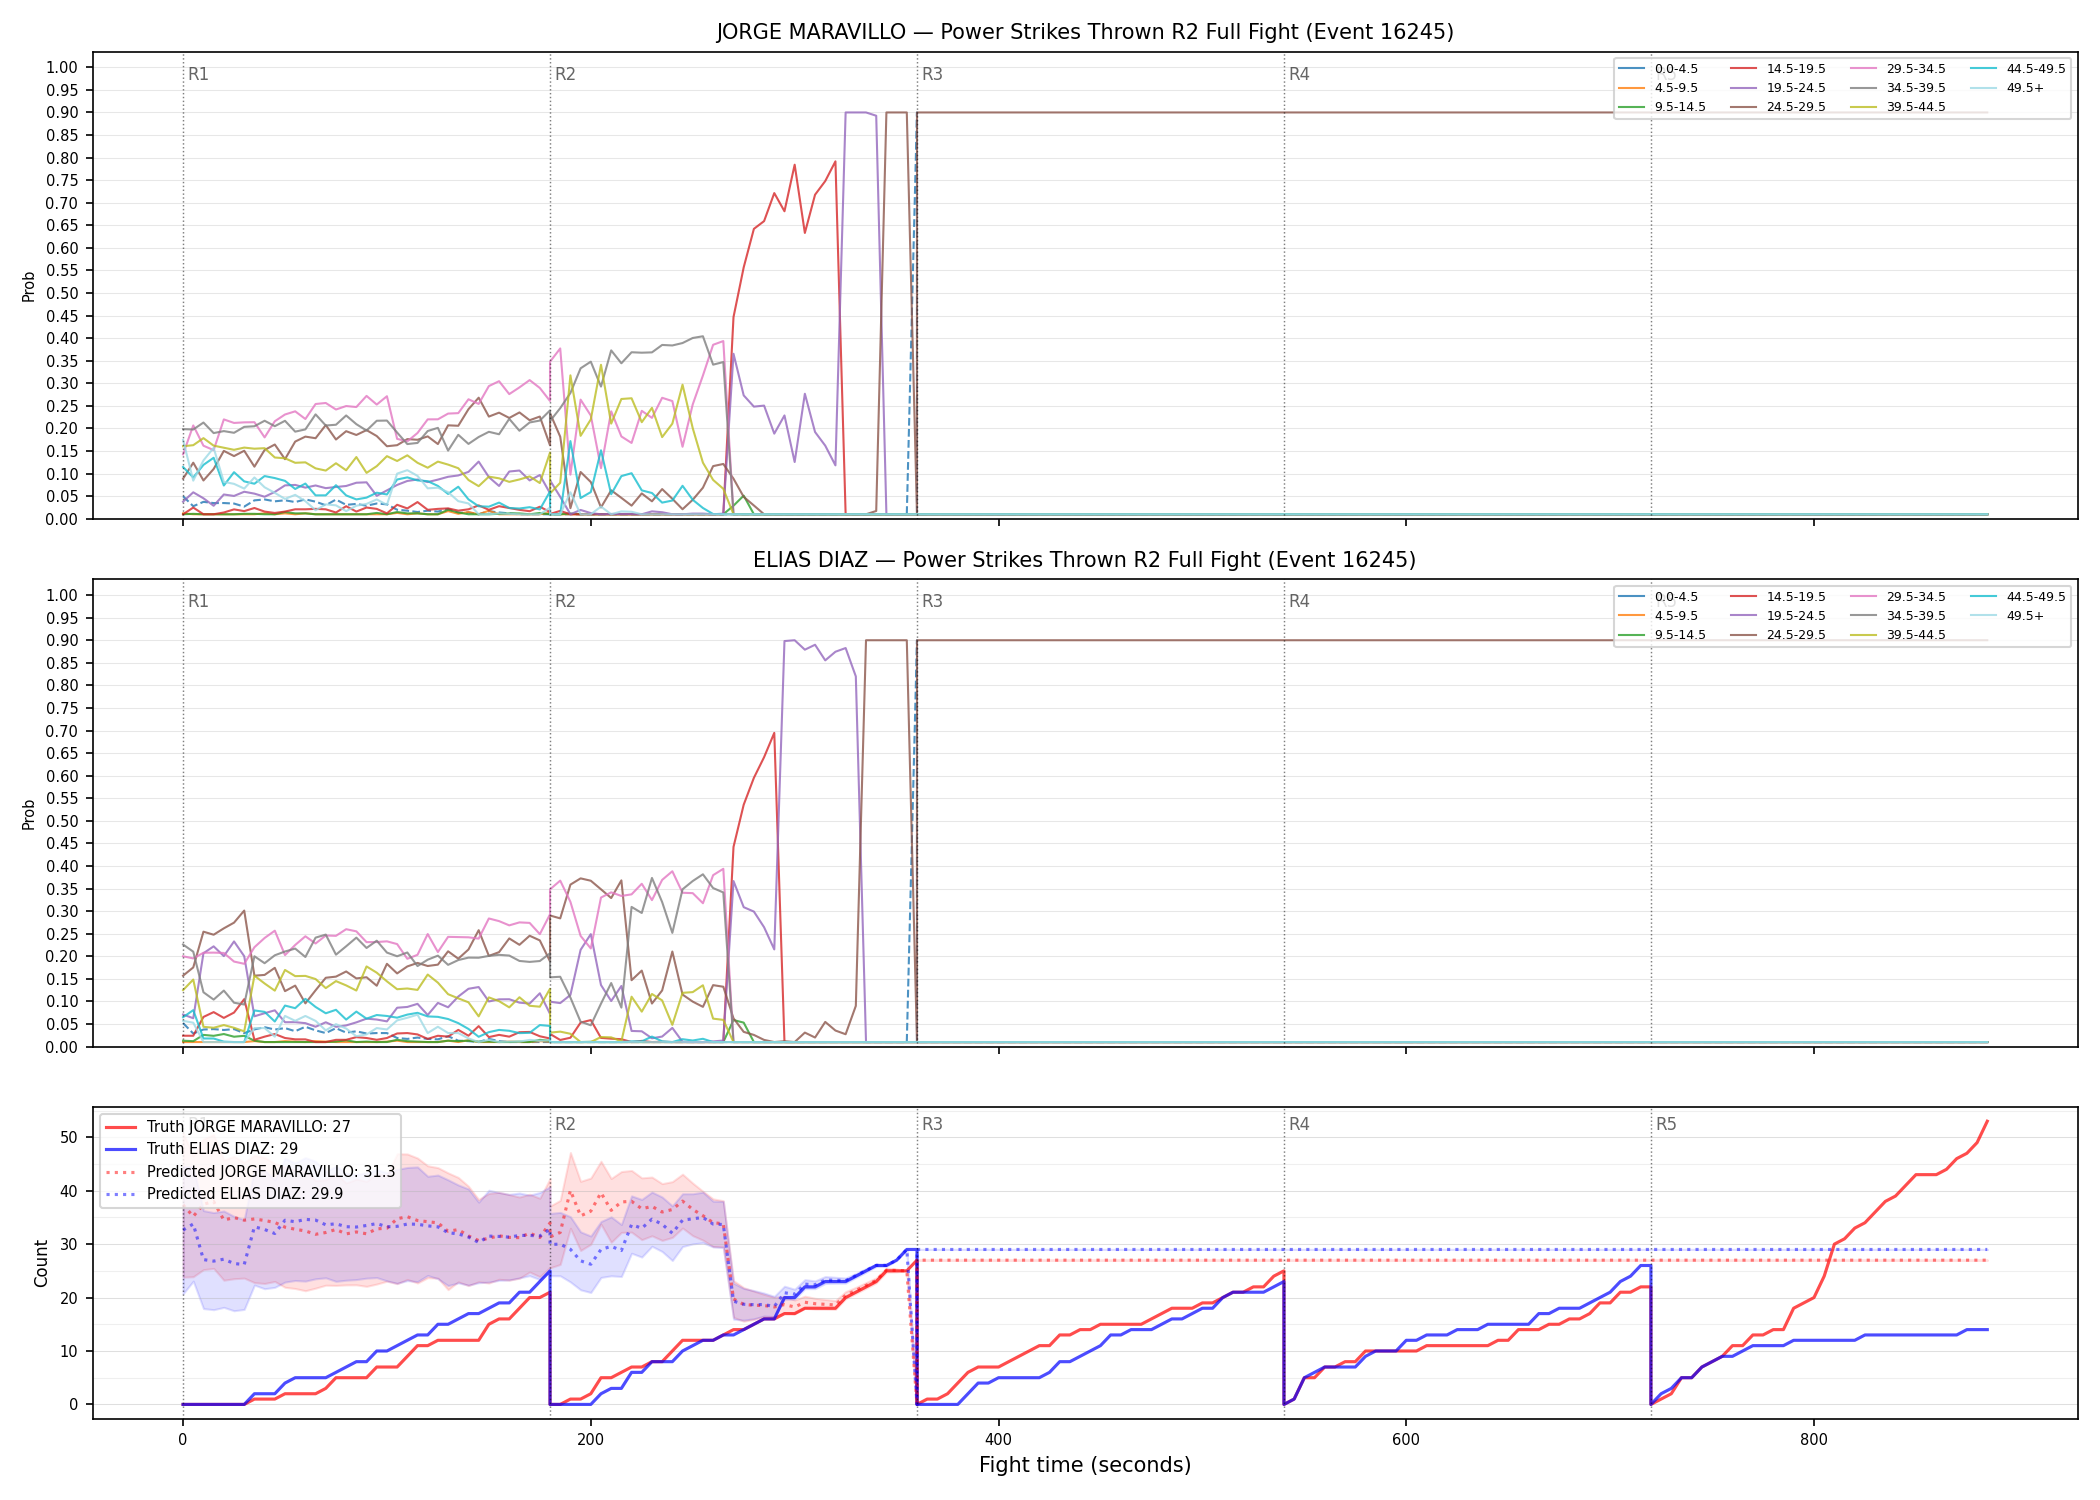Click the R3 round marker in Diaz chart
Screen dimensions: 2100x1500
click(932, 601)
